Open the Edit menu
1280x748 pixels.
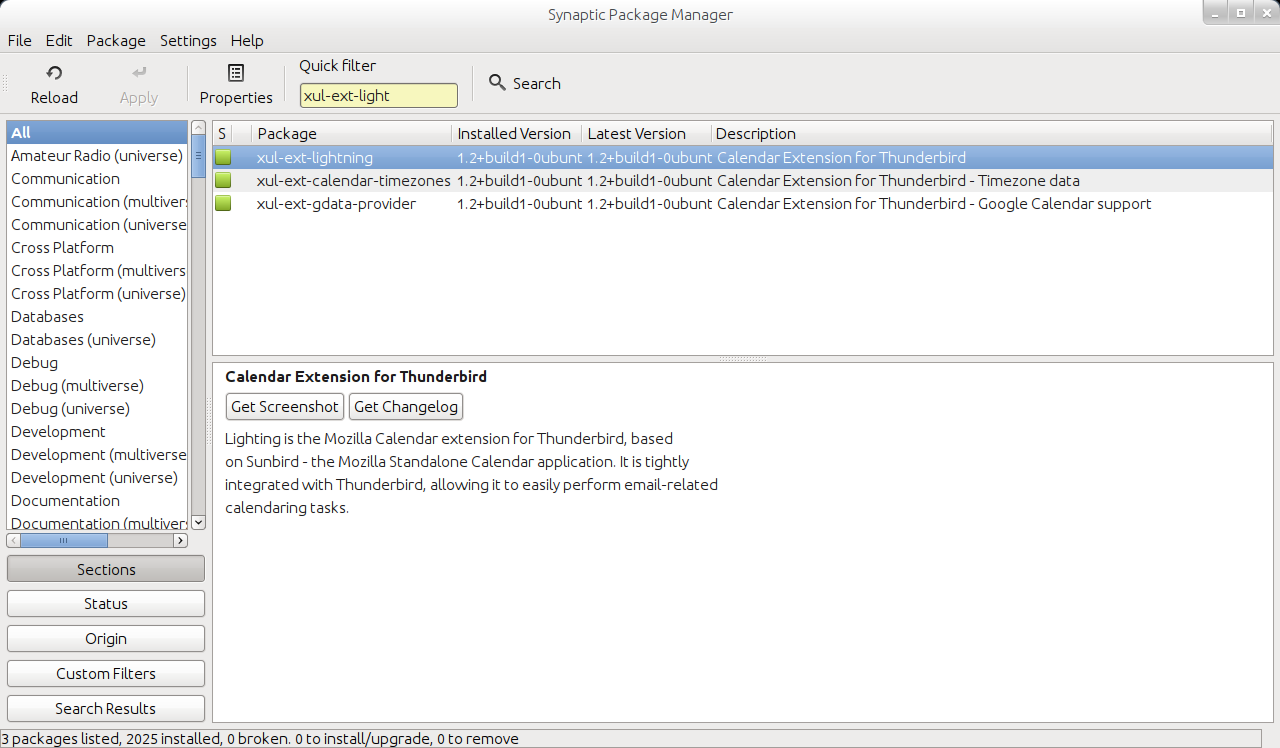[59, 41]
